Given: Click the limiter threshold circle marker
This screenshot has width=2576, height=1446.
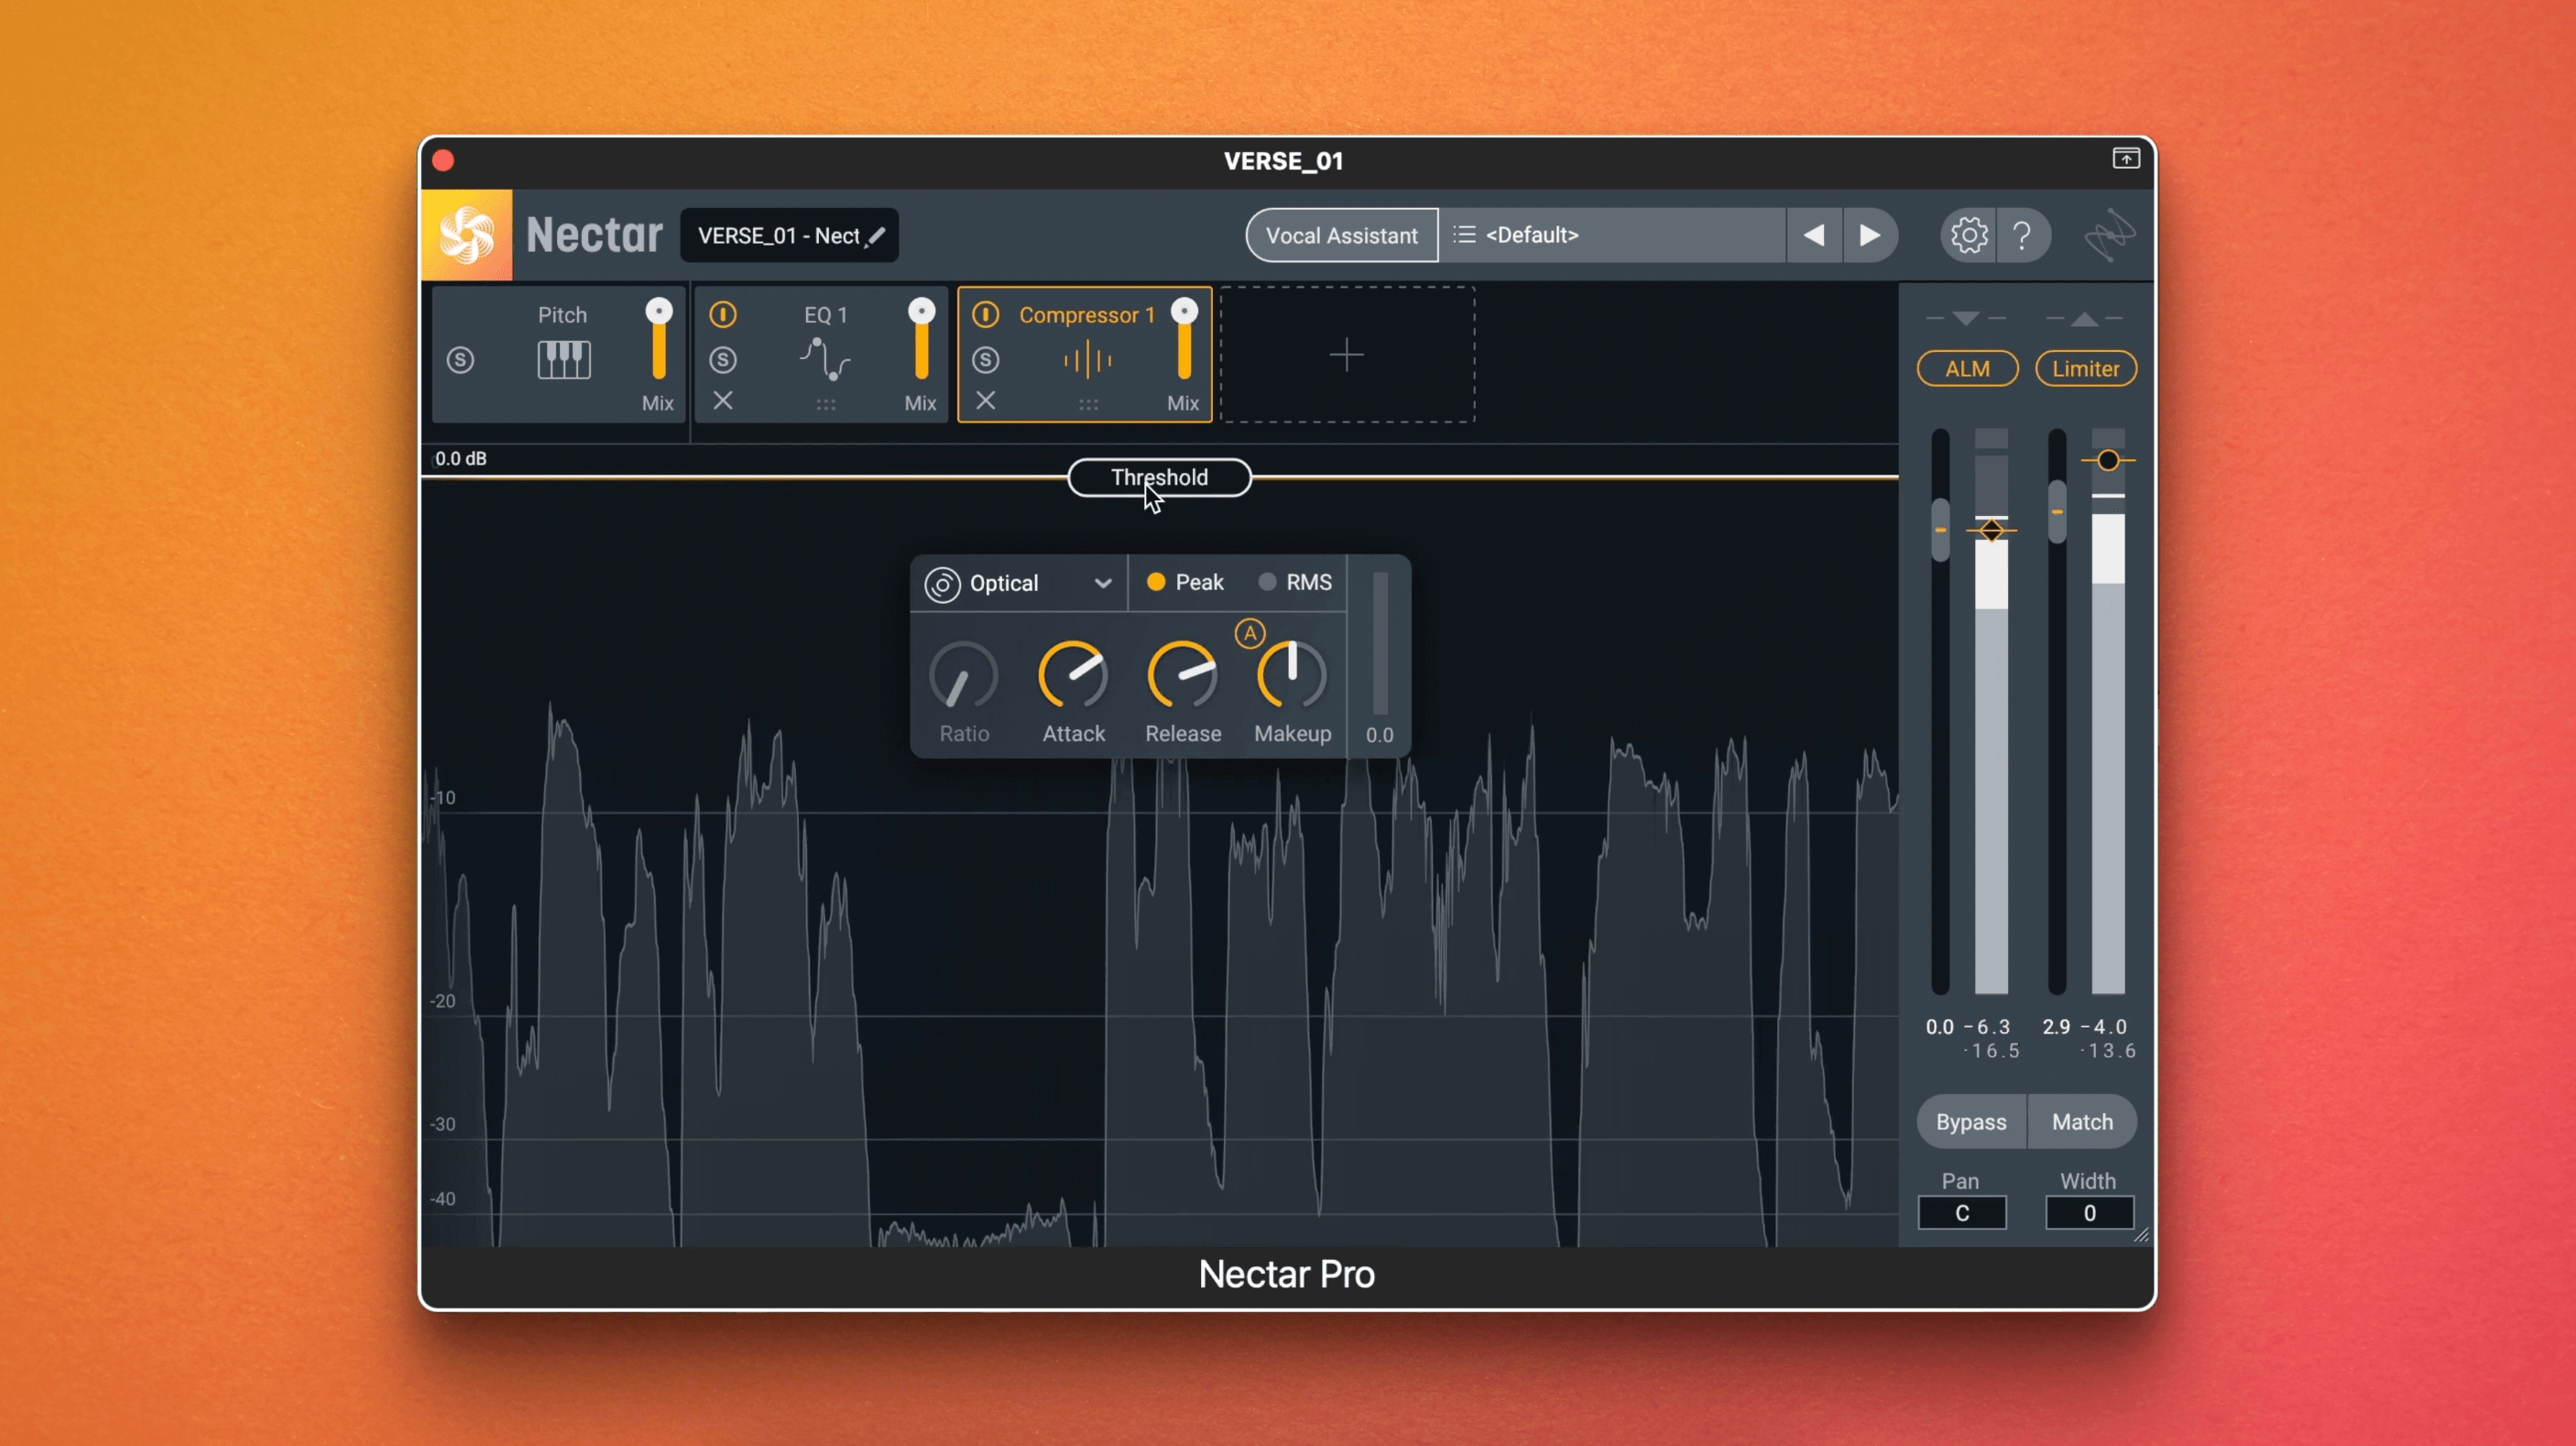Looking at the screenshot, I should point(2108,460).
